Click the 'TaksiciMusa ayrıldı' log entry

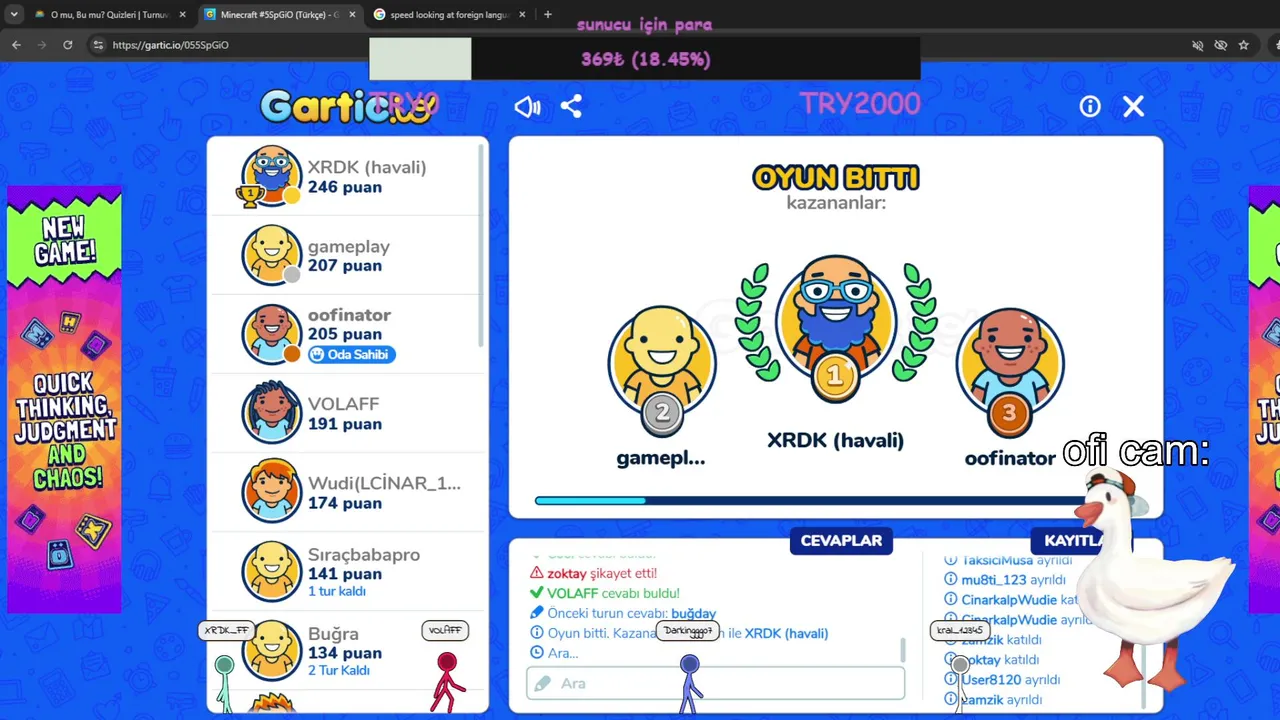coord(1009,560)
